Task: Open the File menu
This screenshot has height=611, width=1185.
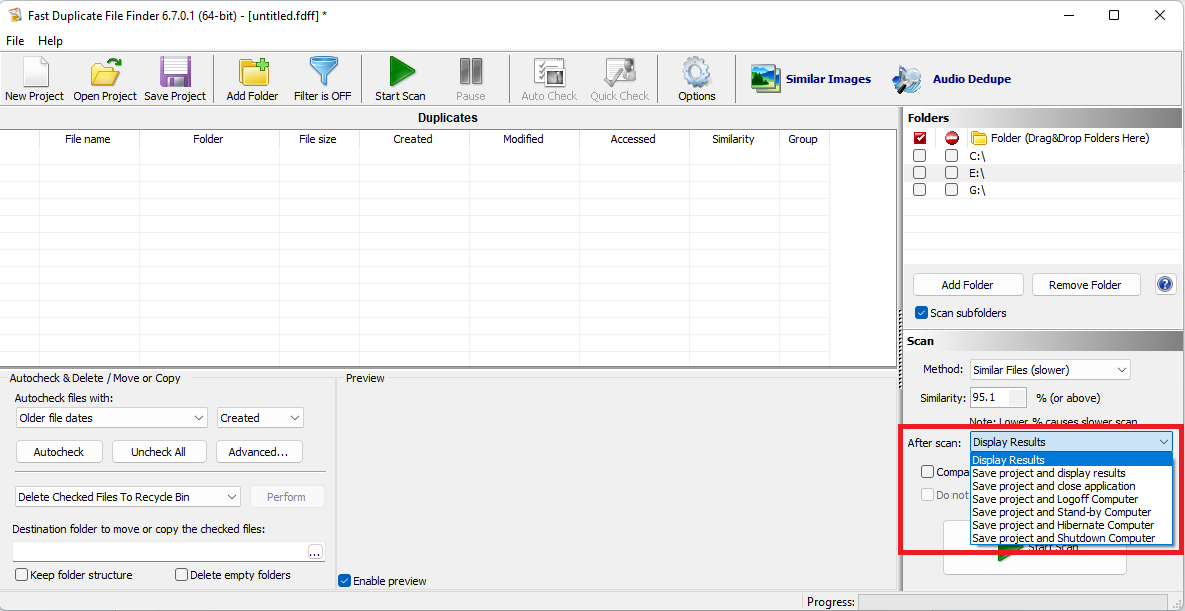Action: [15, 41]
